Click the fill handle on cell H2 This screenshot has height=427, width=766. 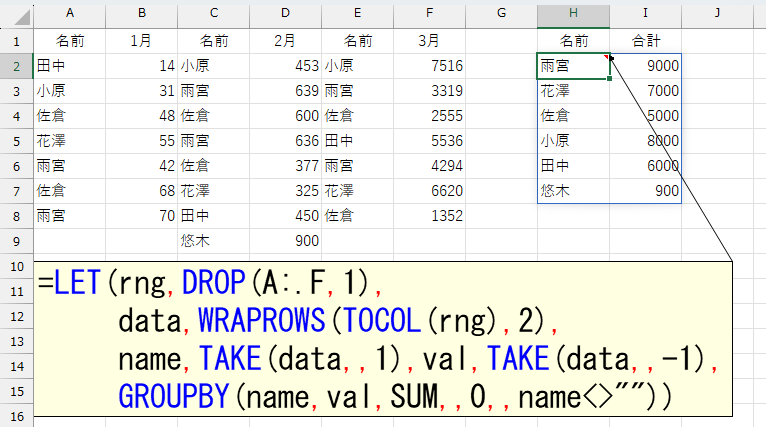609,78
